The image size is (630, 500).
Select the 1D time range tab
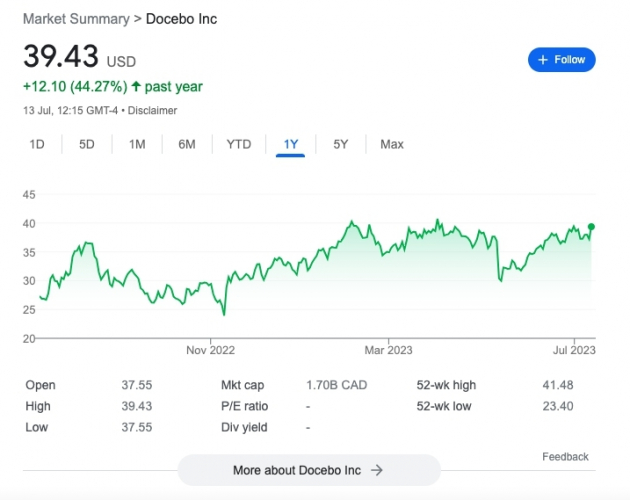coord(37,144)
